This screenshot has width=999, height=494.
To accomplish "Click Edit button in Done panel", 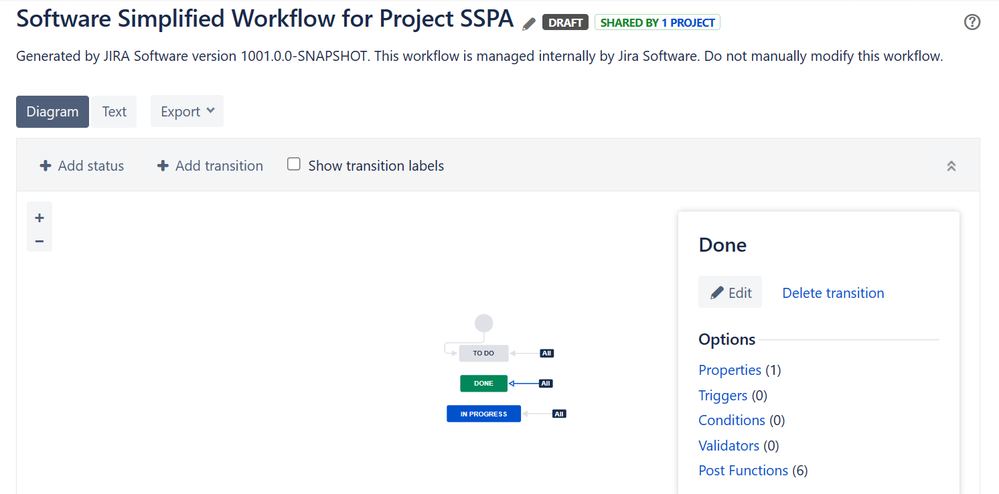I will [730, 293].
